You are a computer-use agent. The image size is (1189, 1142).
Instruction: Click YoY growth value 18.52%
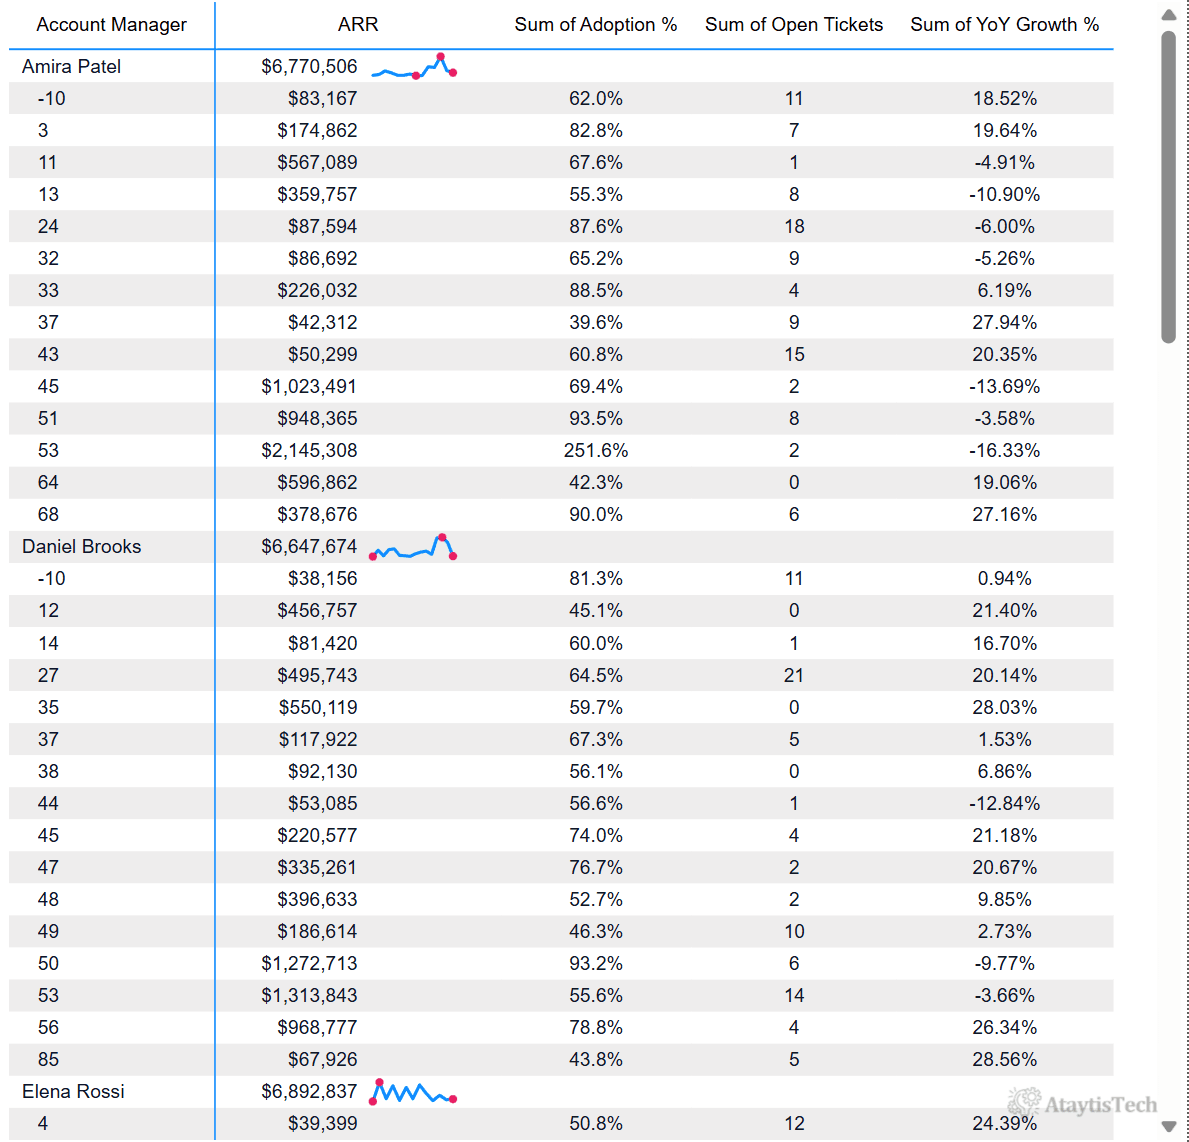1005,99
